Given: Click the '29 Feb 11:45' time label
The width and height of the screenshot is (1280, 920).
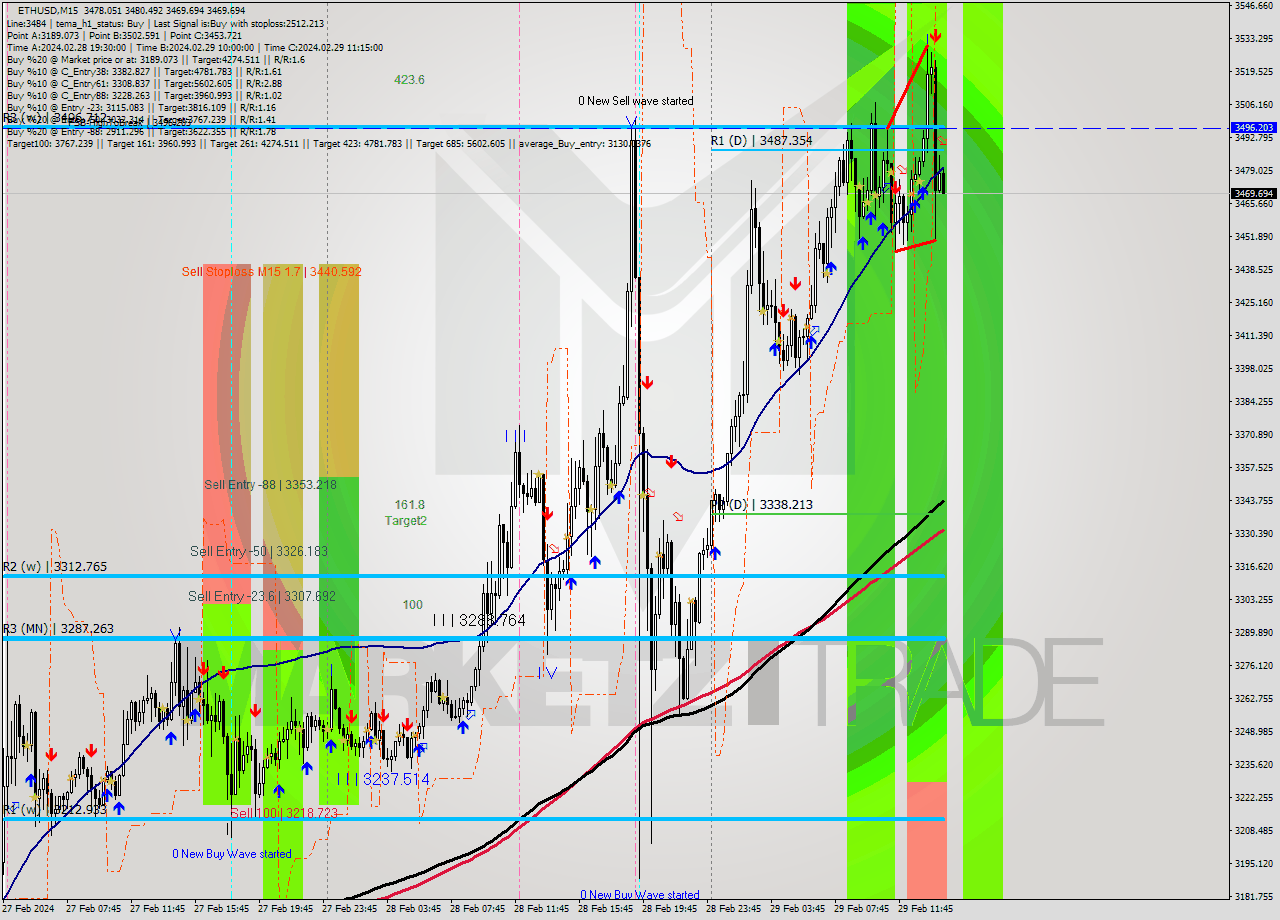Looking at the screenshot, I should [x=925, y=910].
